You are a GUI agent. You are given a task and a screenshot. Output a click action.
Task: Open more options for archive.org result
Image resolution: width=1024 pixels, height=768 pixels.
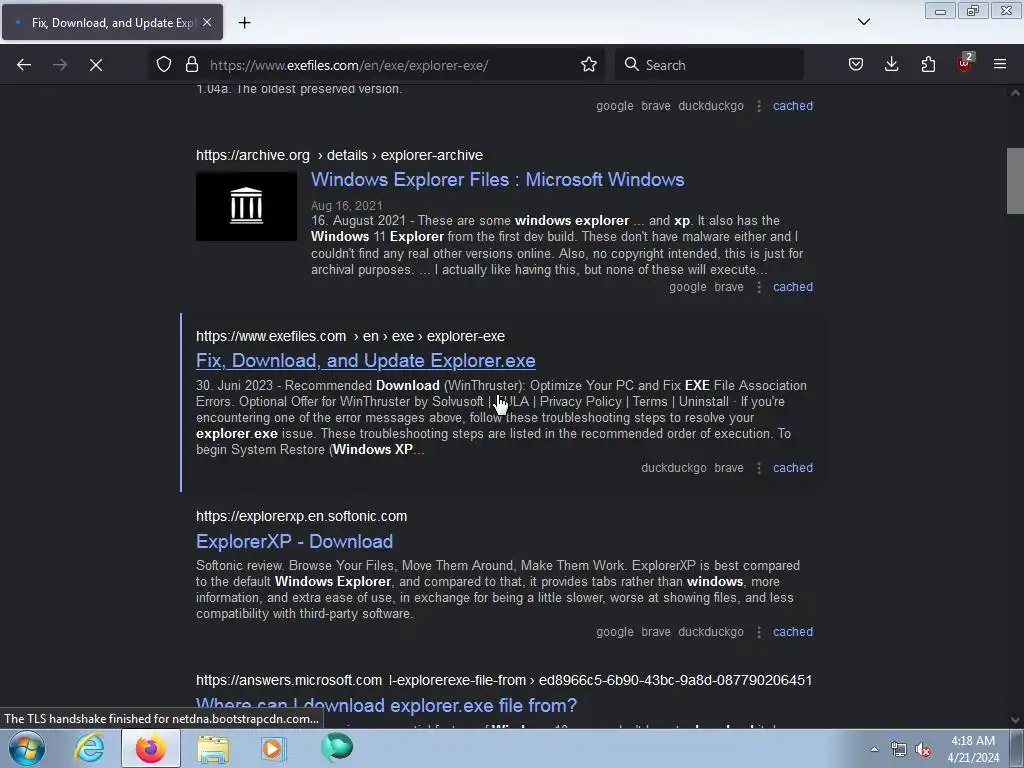click(759, 287)
